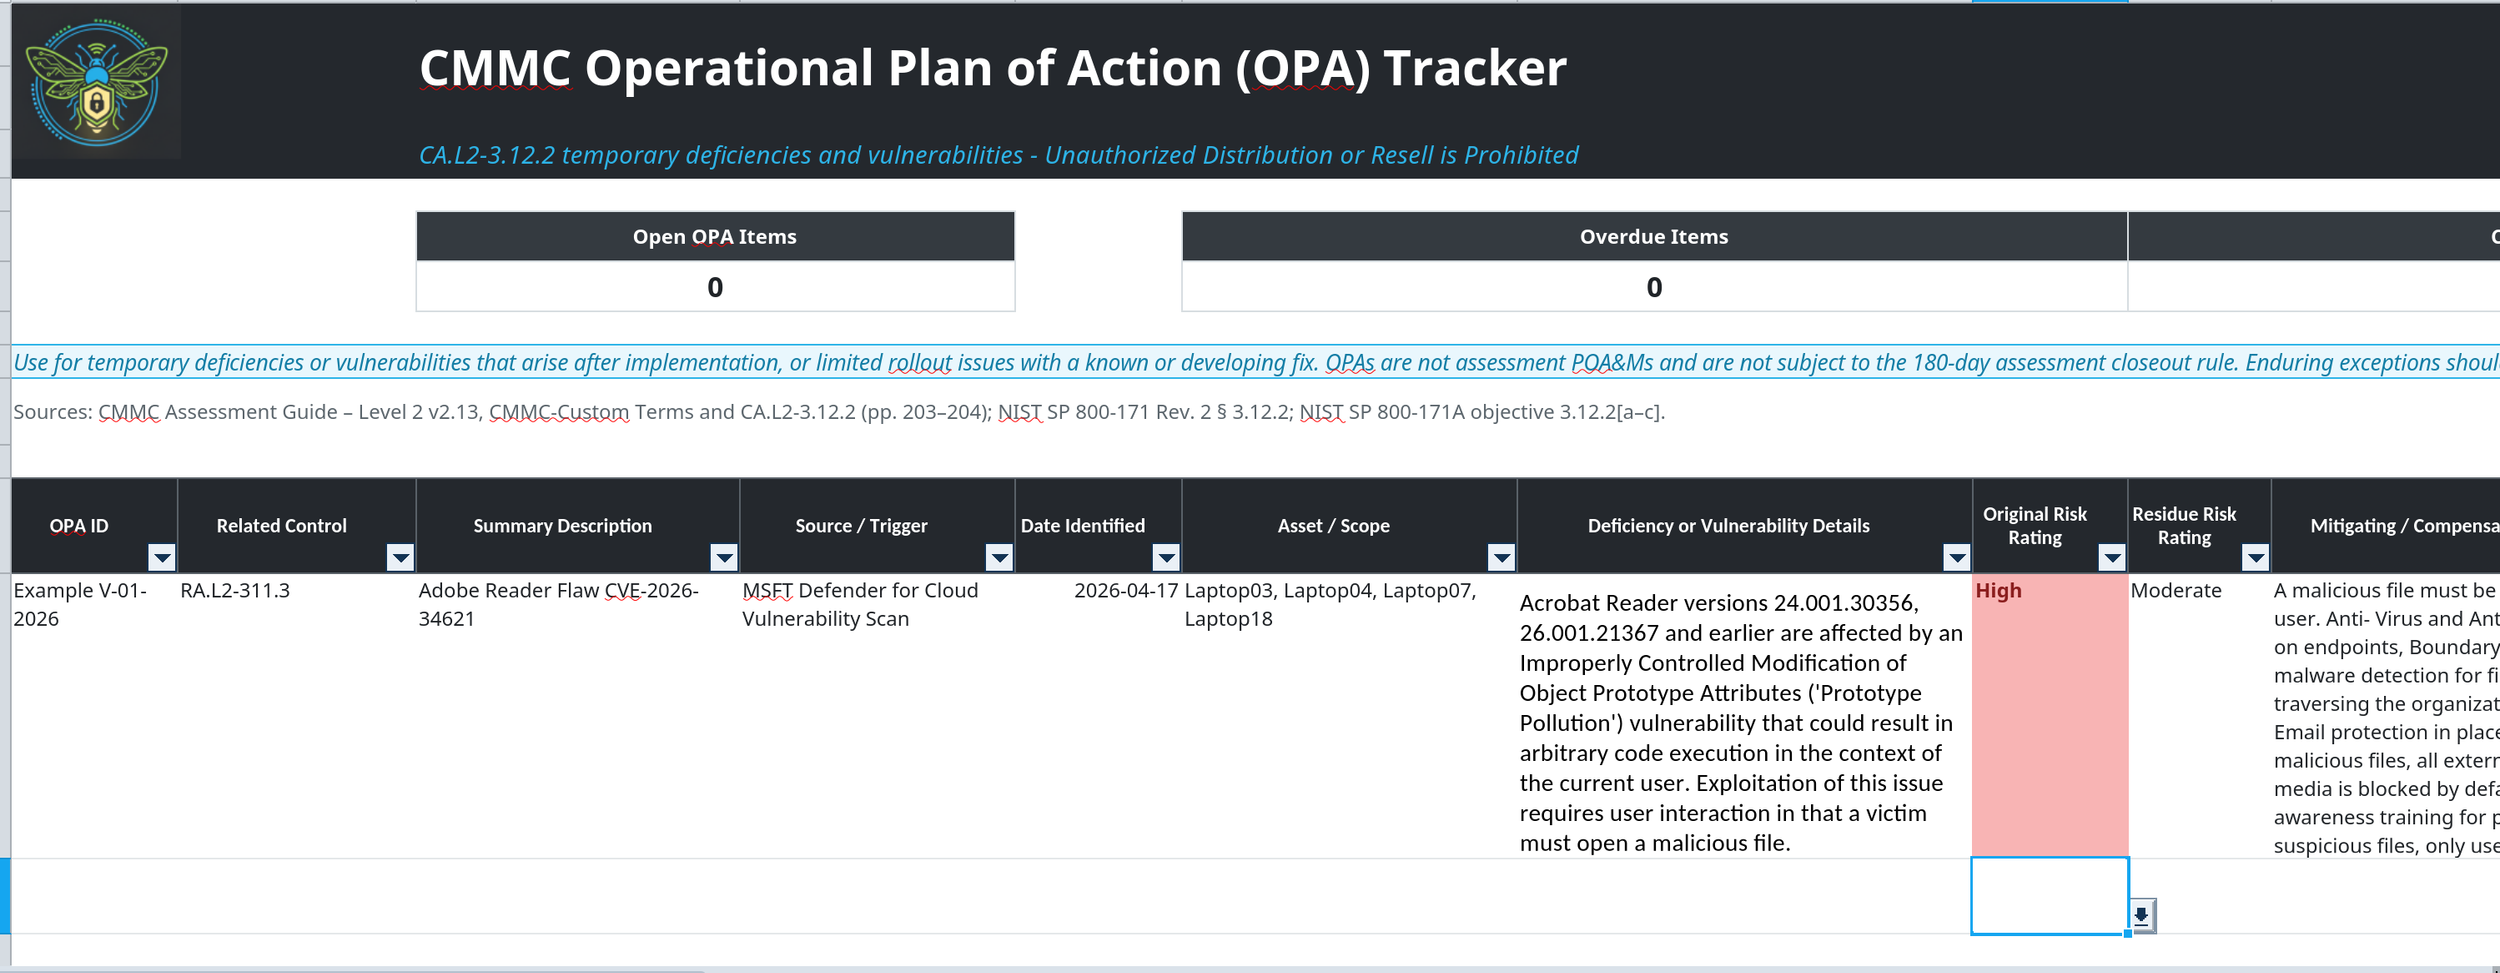
Task: Open the OPA ID column filter dropdown
Action: click(x=161, y=557)
